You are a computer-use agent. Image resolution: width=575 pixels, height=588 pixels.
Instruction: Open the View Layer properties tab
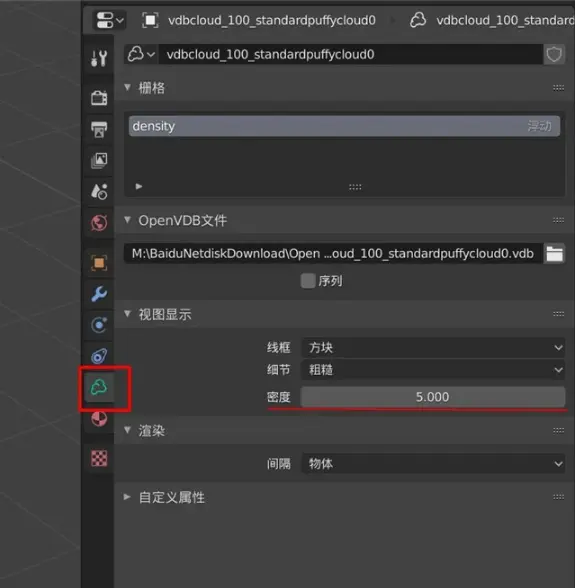(x=99, y=160)
